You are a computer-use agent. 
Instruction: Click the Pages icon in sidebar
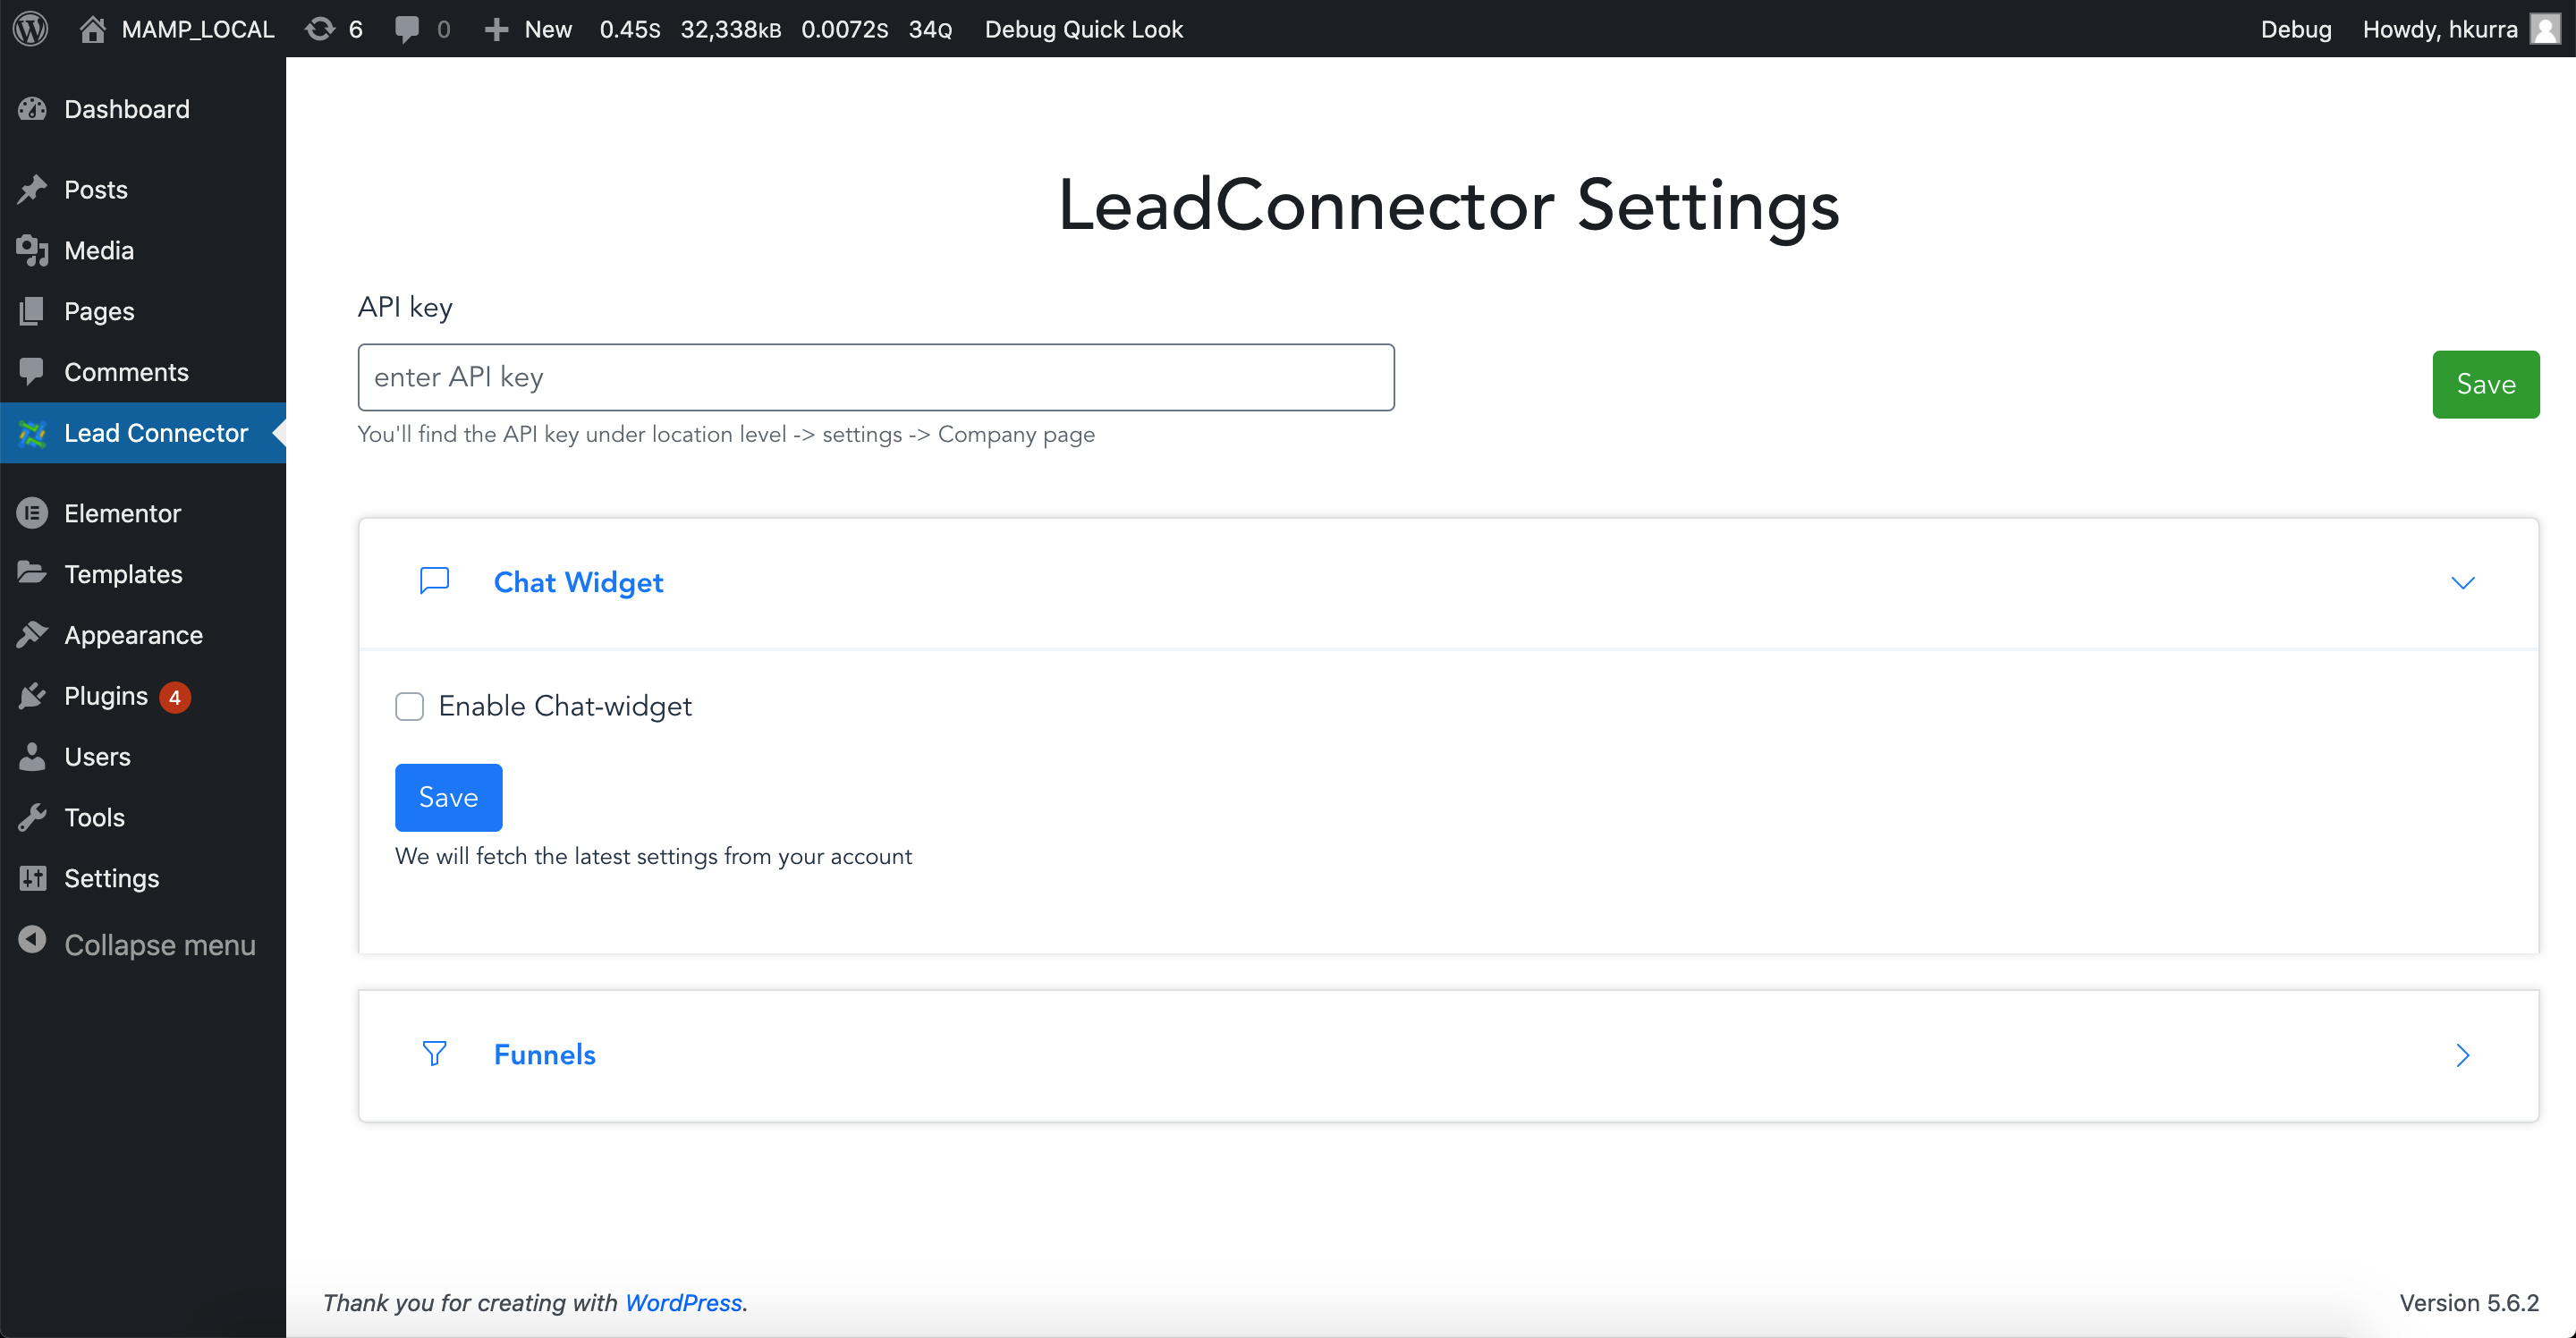point(32,312)
